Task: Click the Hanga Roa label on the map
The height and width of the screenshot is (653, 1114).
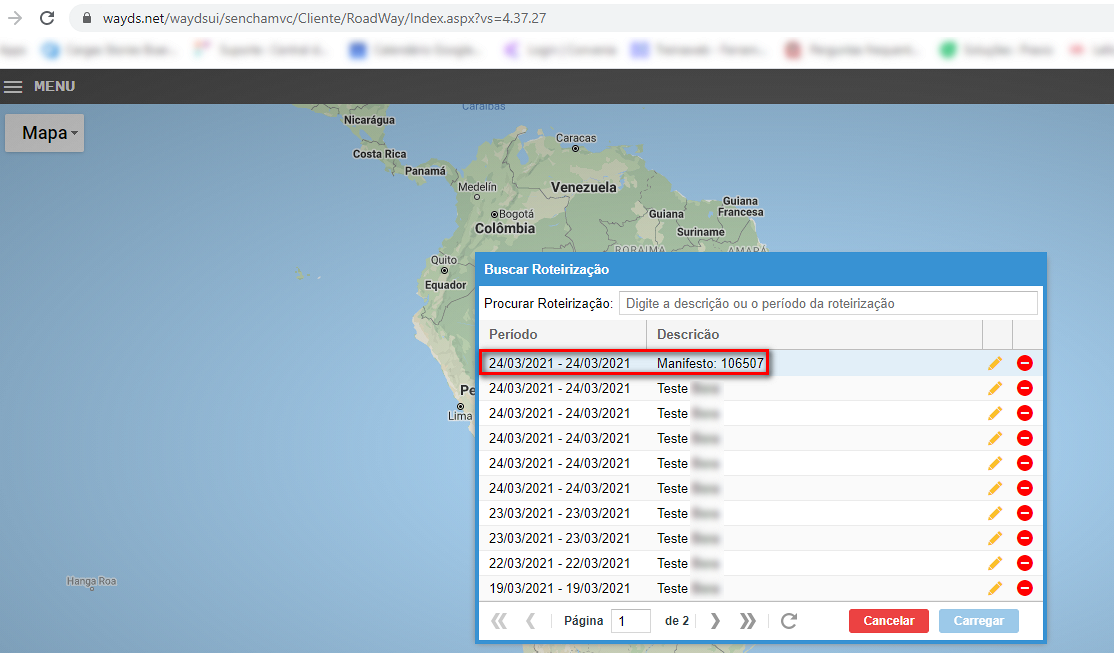Action: click(x=91, y=581)
